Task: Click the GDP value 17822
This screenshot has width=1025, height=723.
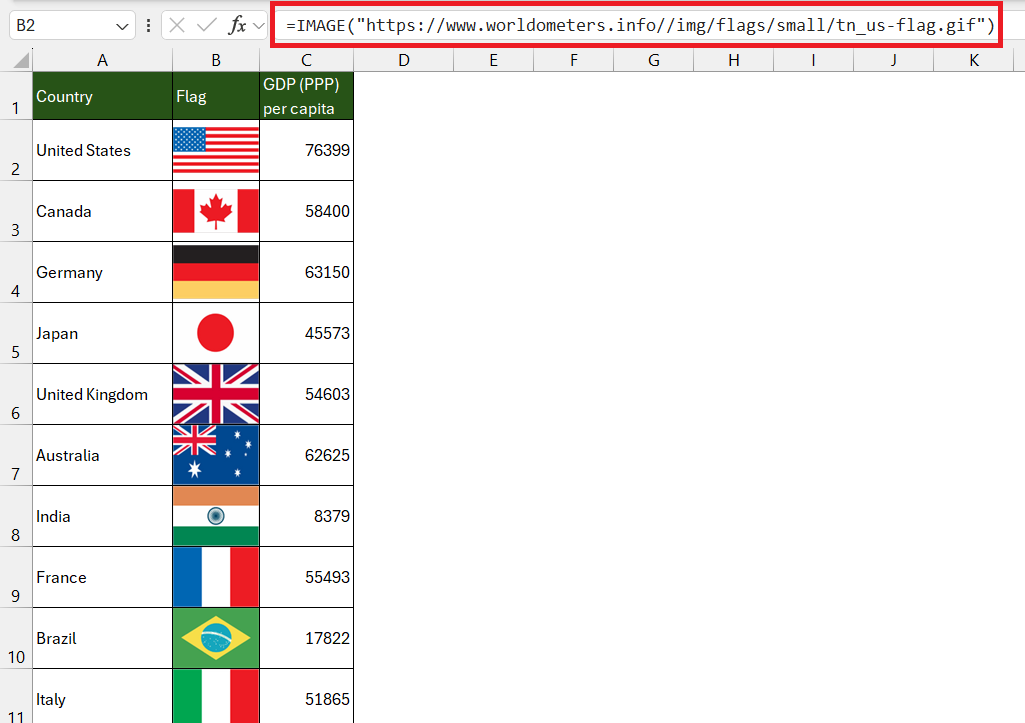Action: pyautogui.click(x=307, y=638)
